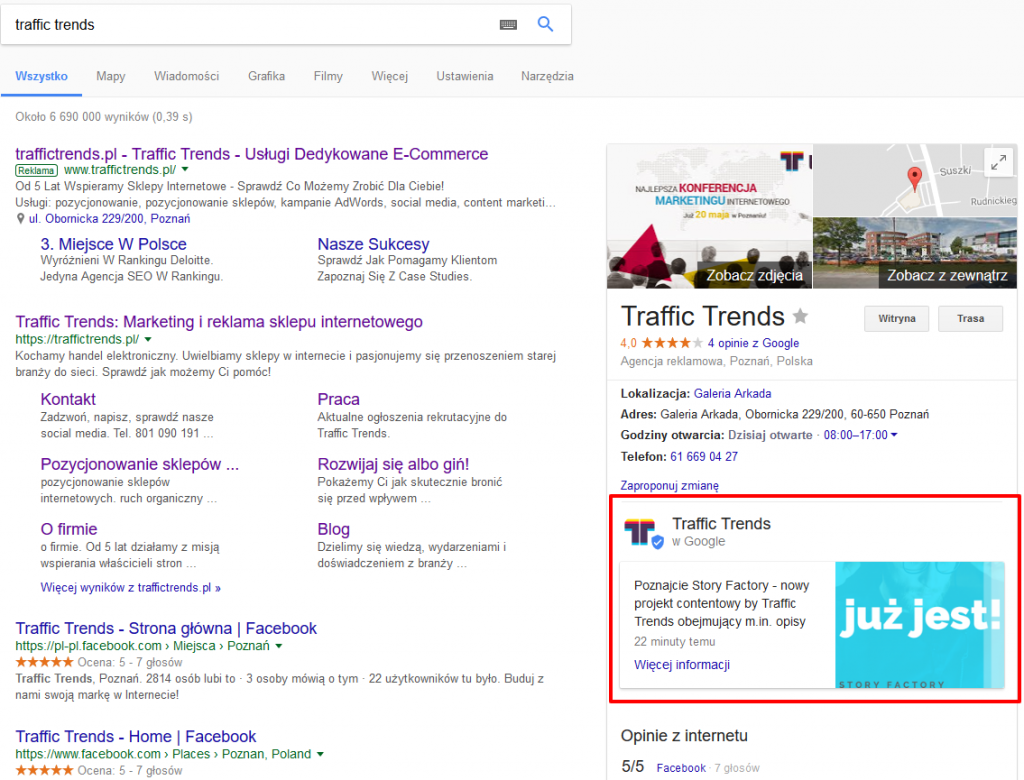This screenshot has height=780, width=1024.
Task: Click the Witryna button
Action: pos(897,319)
